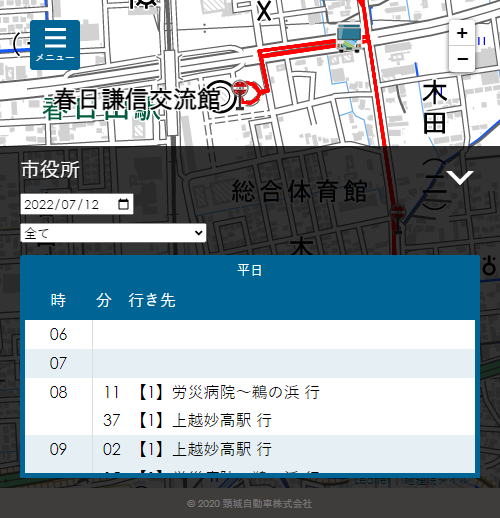
Task: Zoom out with the minus map control
Action: [462, 59]
